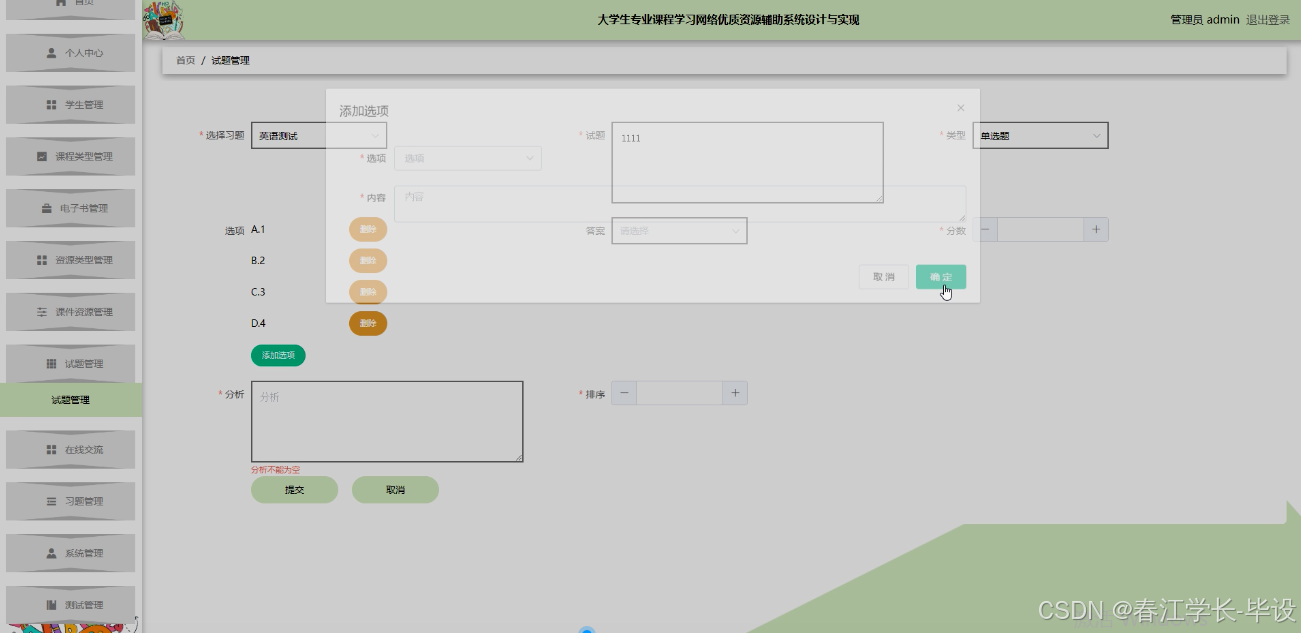The image size is (1301, 633).
Task: Close the 添加选项 dialog with the X
Action: [961, 108]
